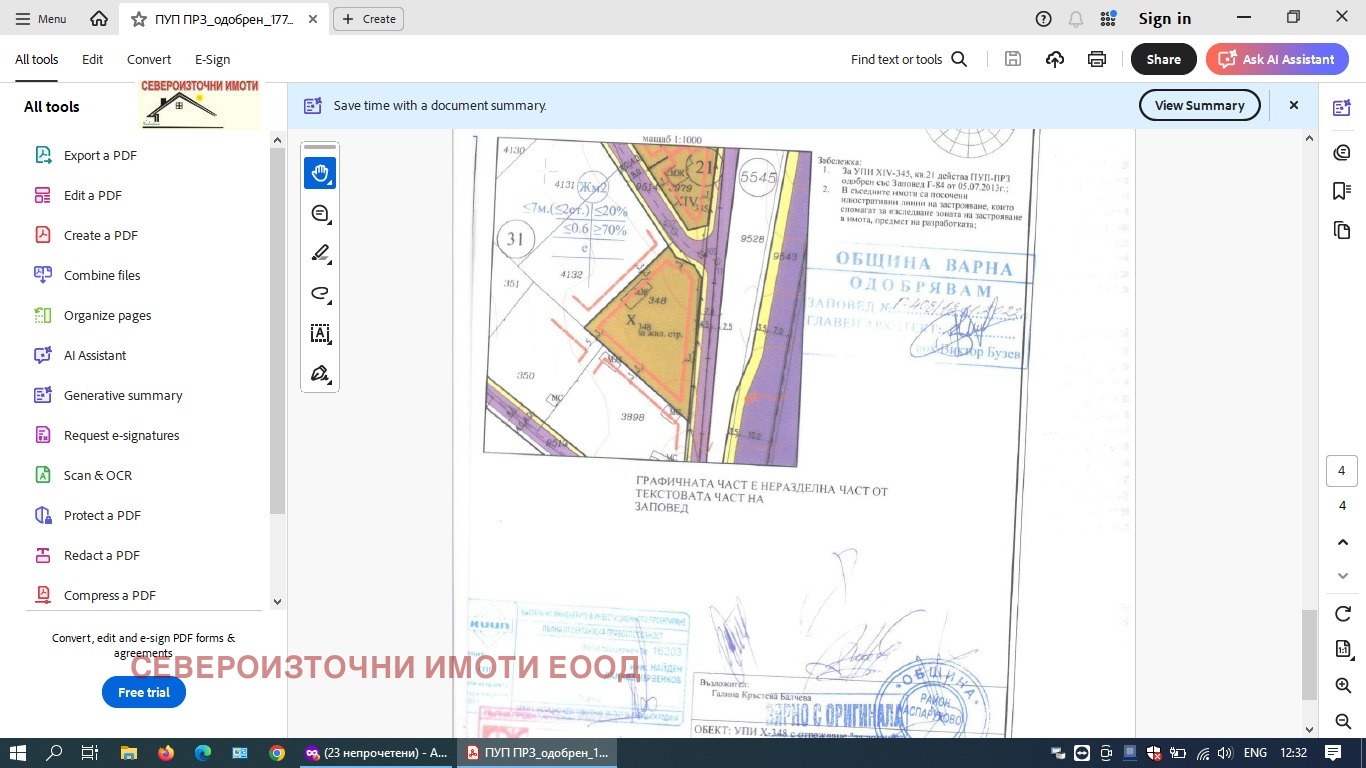The width and height of the screenshot is (1366, 768).
Task: Open the add comment tool
Action: click(320, 213)
